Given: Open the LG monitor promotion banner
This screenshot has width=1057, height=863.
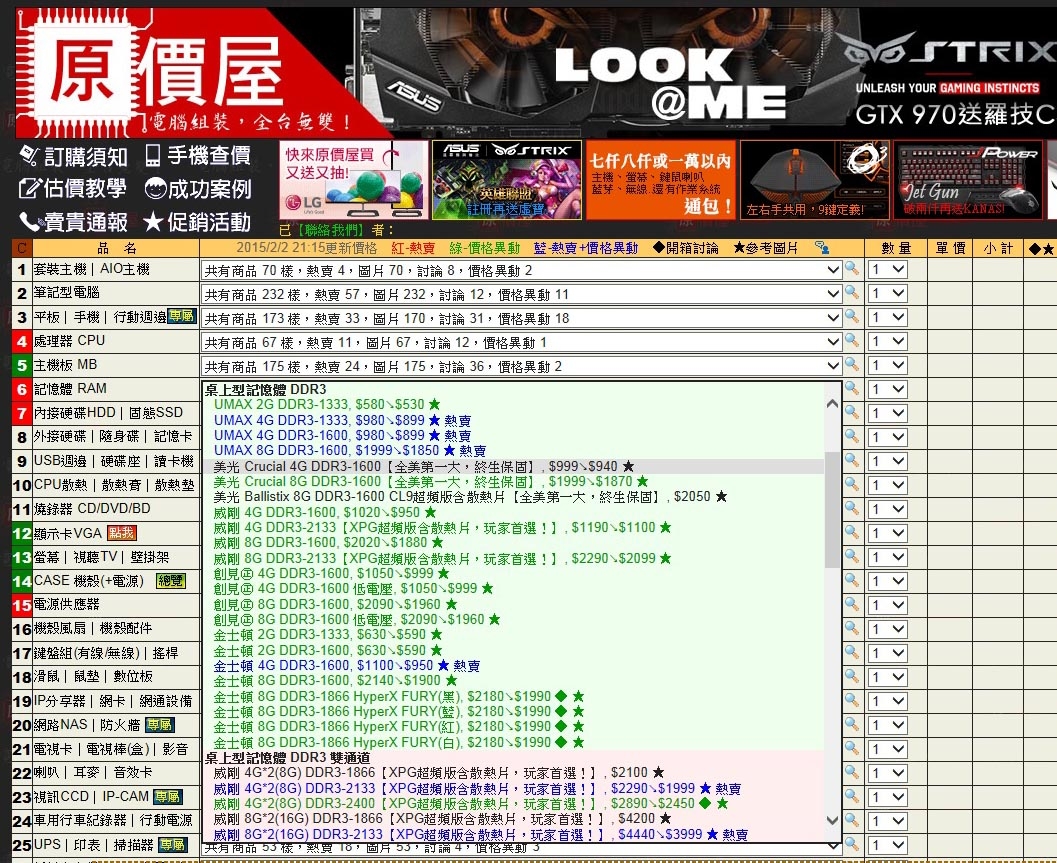Looking at the screenshot, I should click(354, 180).
